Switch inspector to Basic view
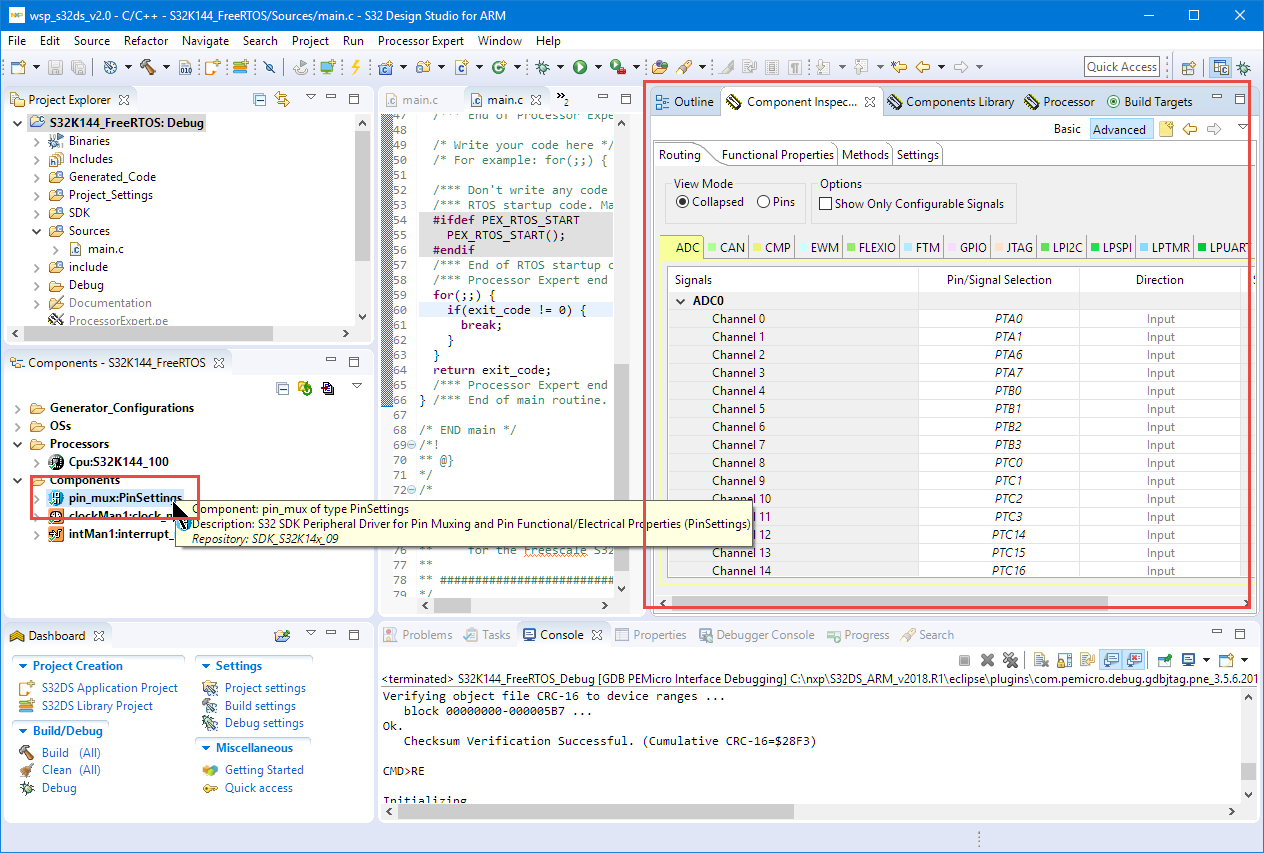1264x853 pixels. [x=1067, y=129]
